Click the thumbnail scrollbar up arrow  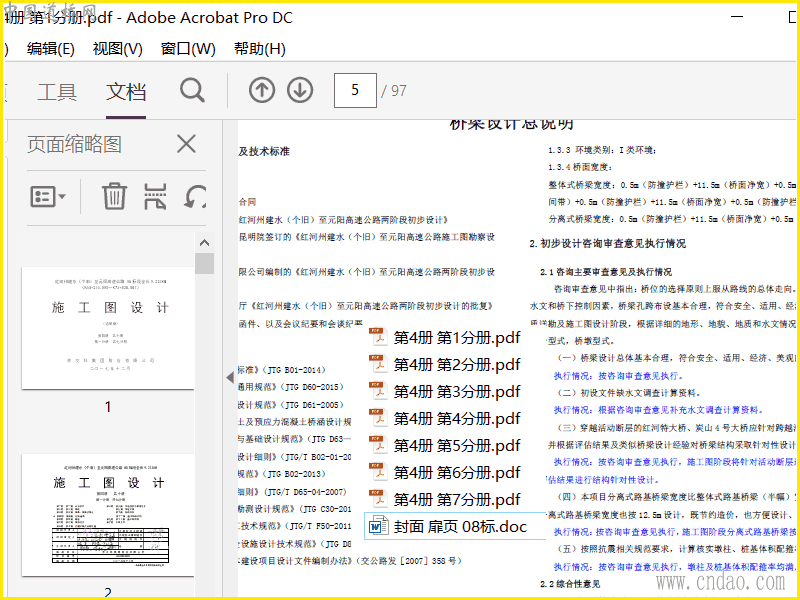tap(204, 243)
